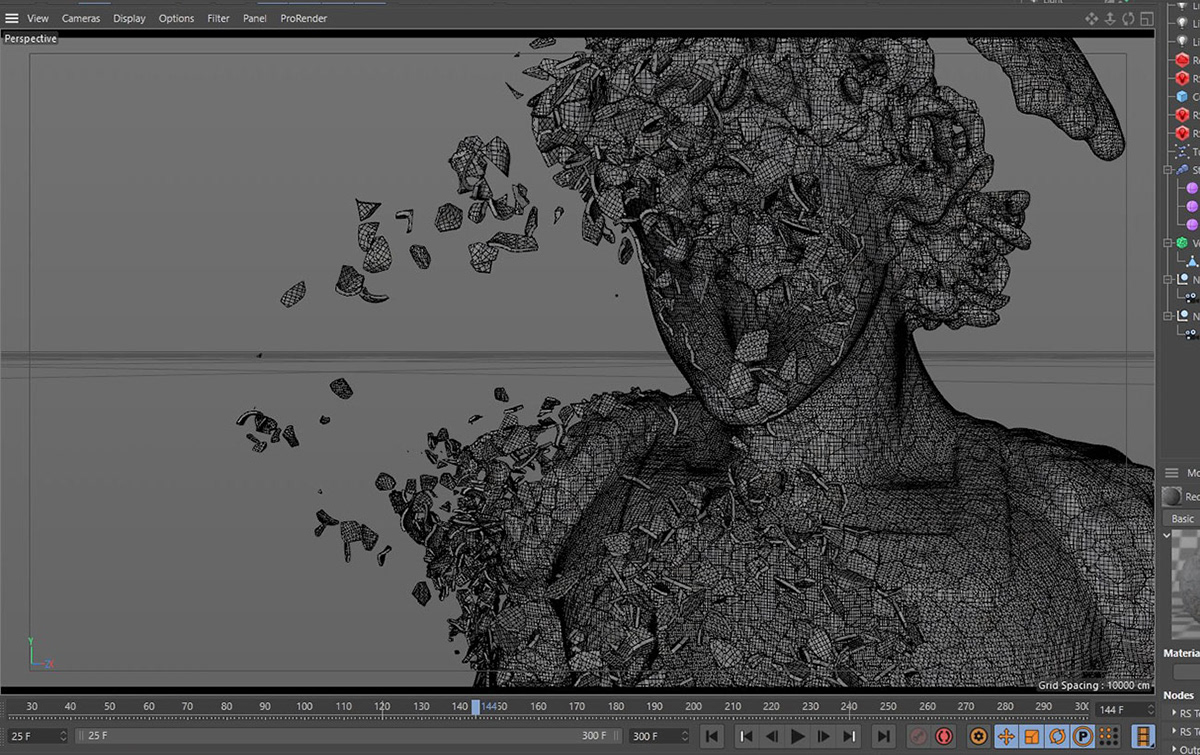Open the ProRender menu
Screen dimensions: 1200x755
pyautogui.click(x=303, y=18)
